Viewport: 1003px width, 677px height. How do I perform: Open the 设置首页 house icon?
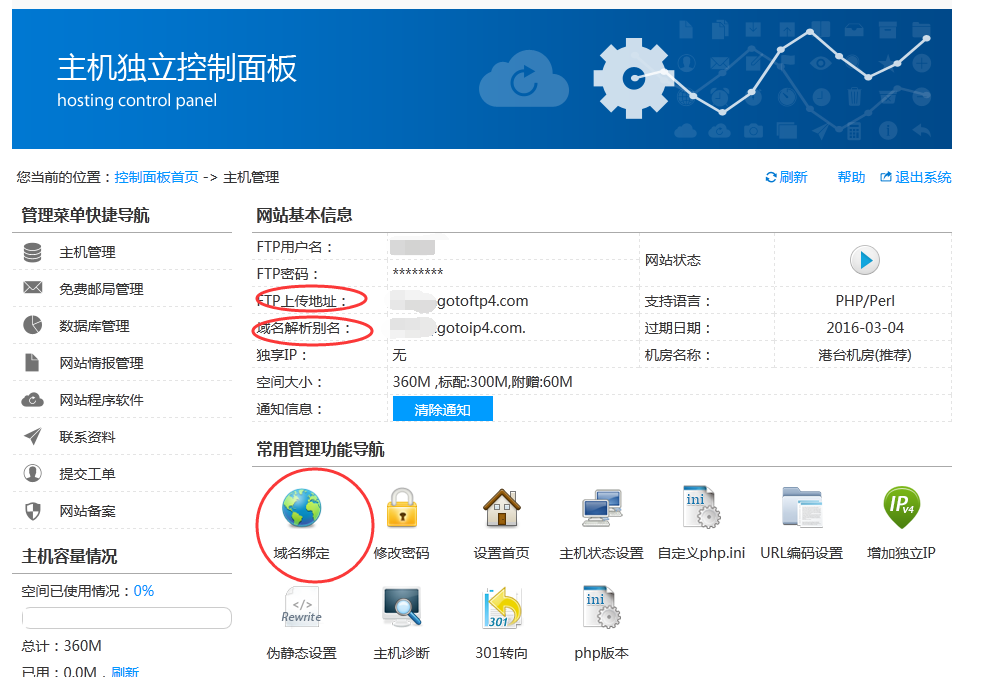click(x=501, y=508)
